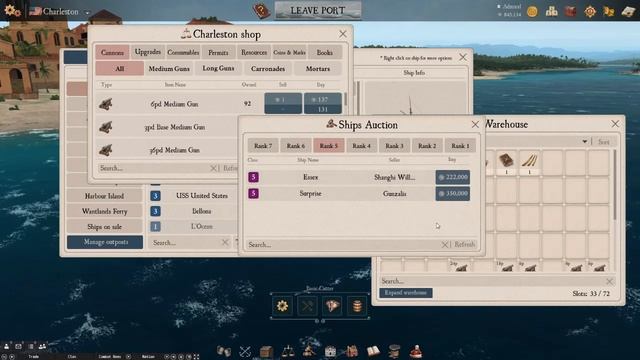Open the golden figures icon in top bar
The width and height of the screenshot is (640, 360).
[609, 11]
